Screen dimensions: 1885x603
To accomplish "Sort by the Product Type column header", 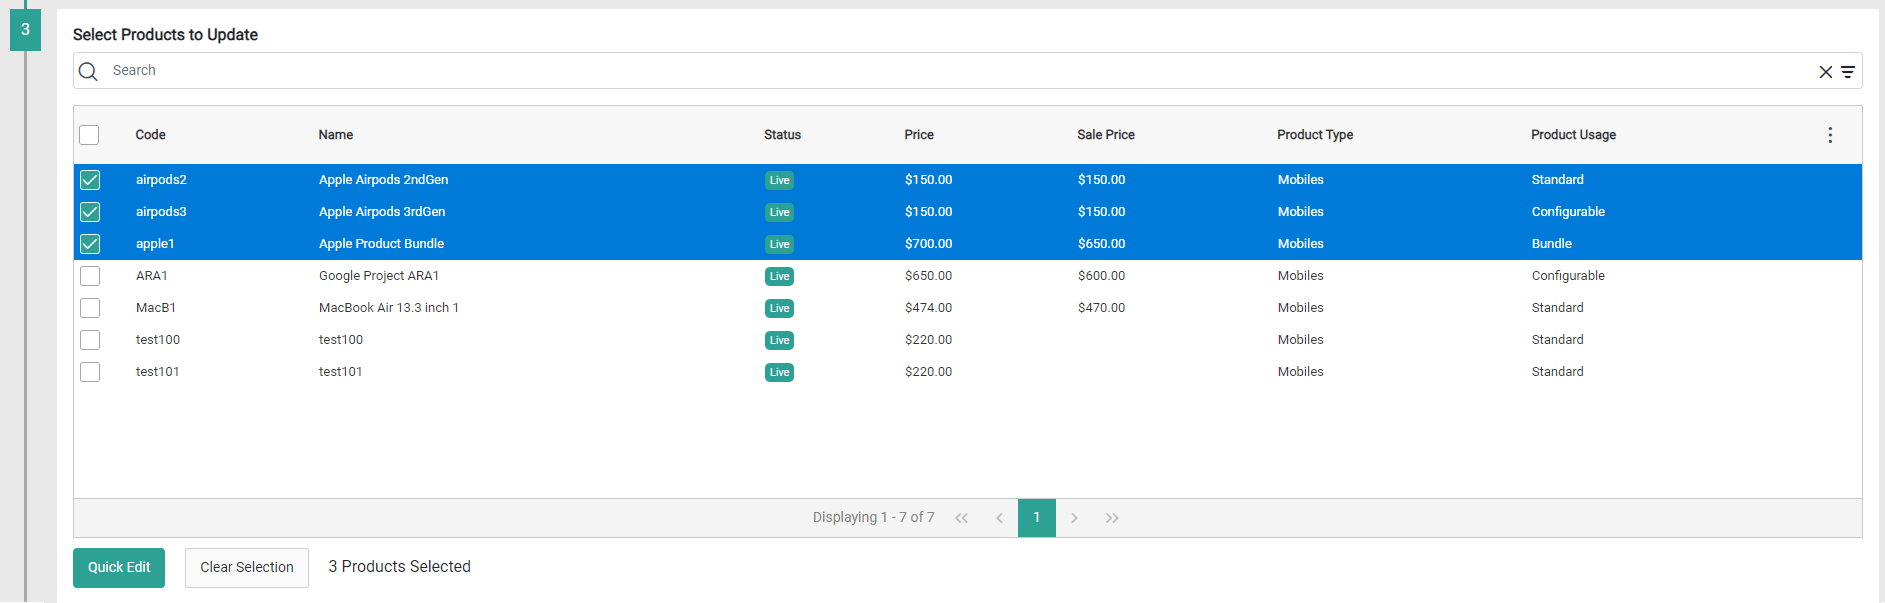I will click(1315, 135).
